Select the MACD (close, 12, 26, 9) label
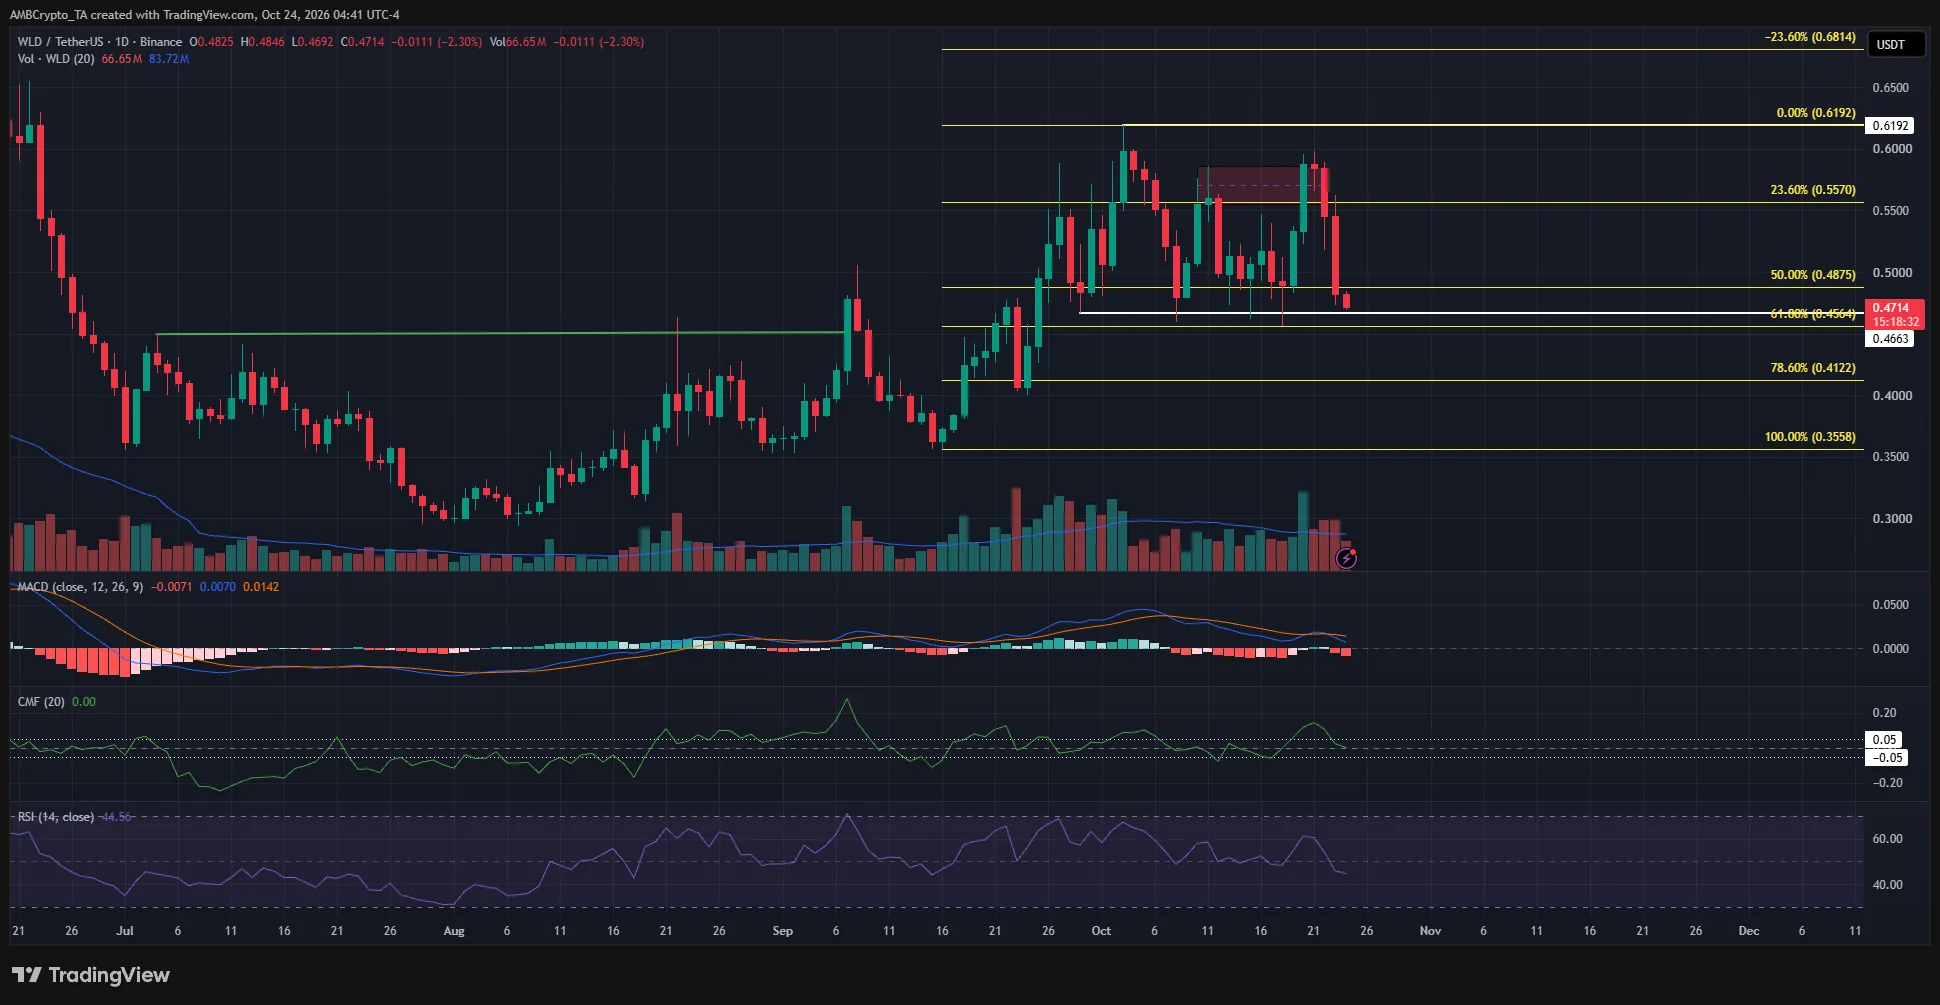1940x1005 pixels. (x=80, y=587)
